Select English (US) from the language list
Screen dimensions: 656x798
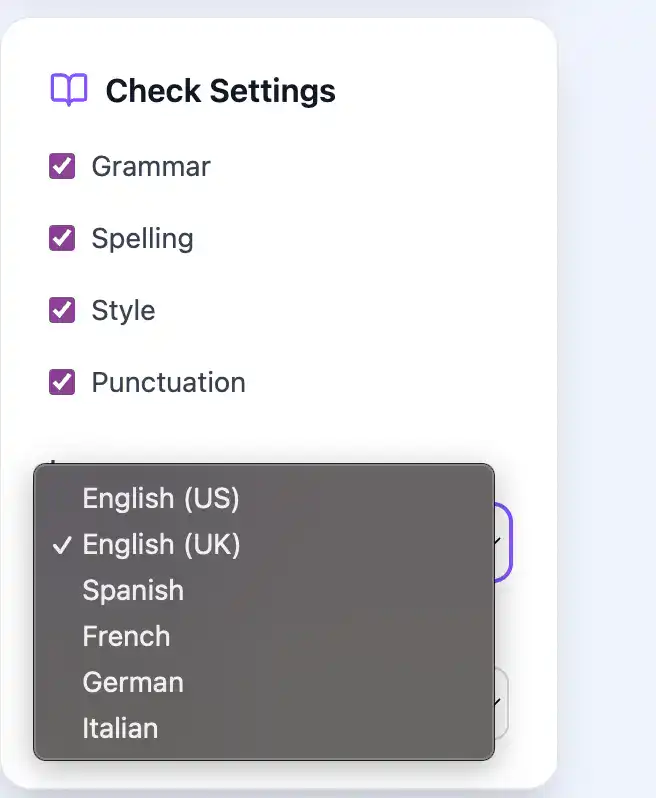(161, 498)
